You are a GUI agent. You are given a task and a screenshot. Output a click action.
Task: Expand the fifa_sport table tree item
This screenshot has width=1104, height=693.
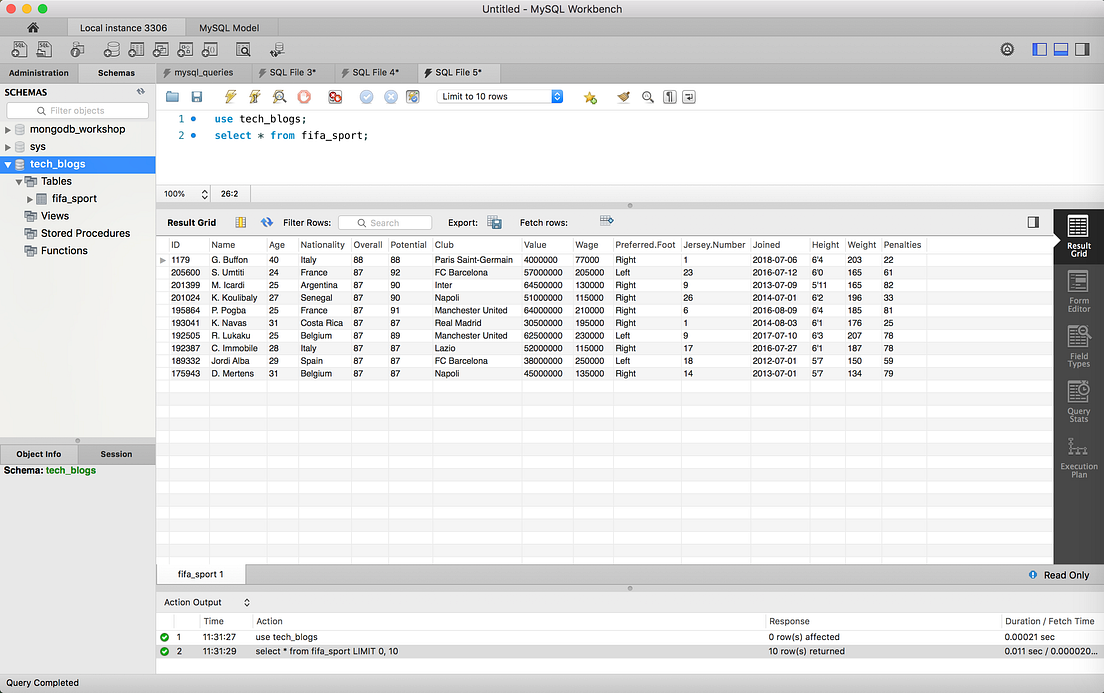pyautogui.click(x=29, y=198)
